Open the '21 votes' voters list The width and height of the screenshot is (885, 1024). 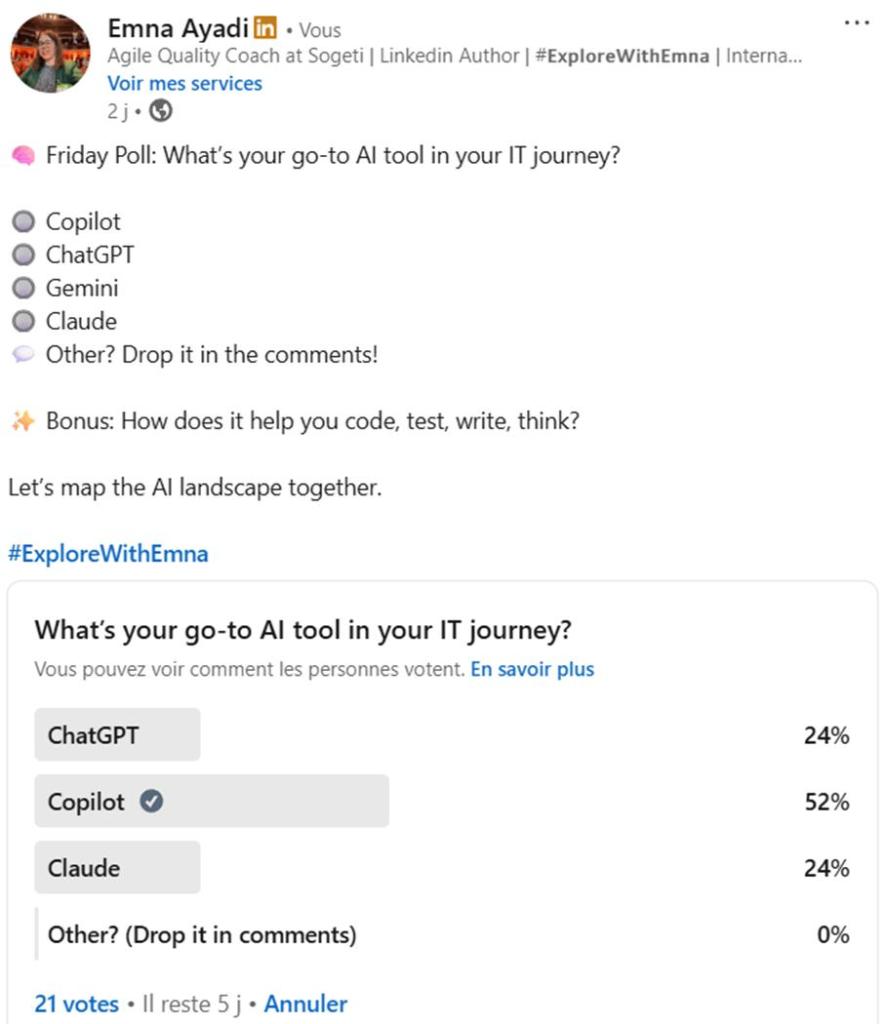tap(76, 1003)
